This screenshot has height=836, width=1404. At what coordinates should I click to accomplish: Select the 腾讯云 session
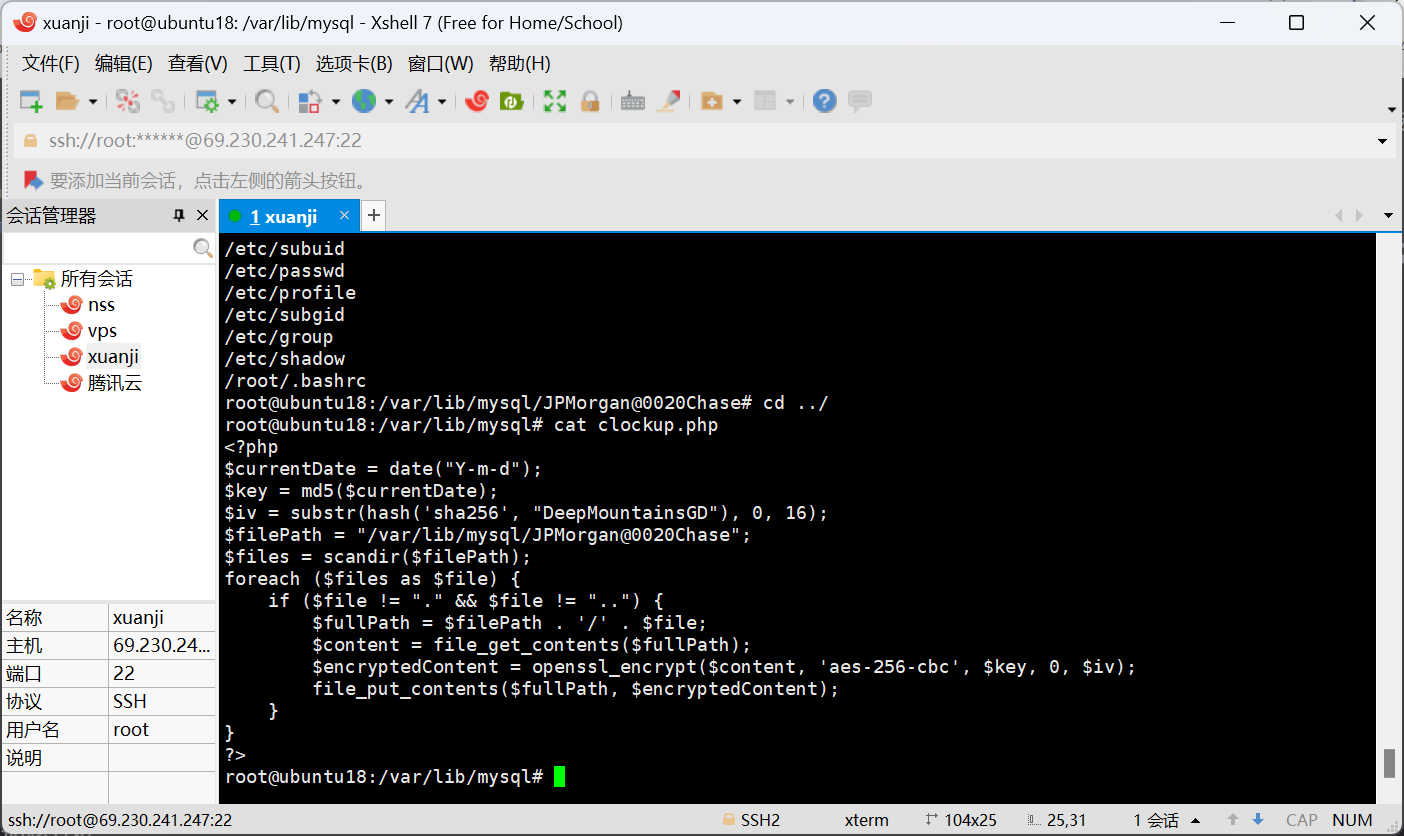[x=115, y=383]
